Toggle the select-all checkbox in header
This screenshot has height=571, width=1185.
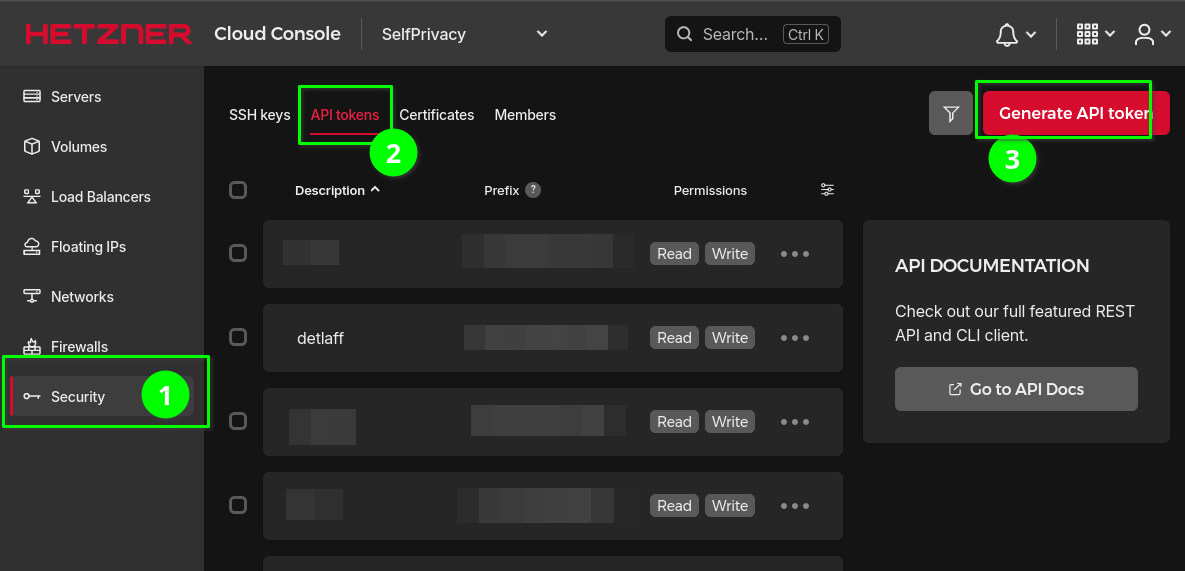(238, 190)
